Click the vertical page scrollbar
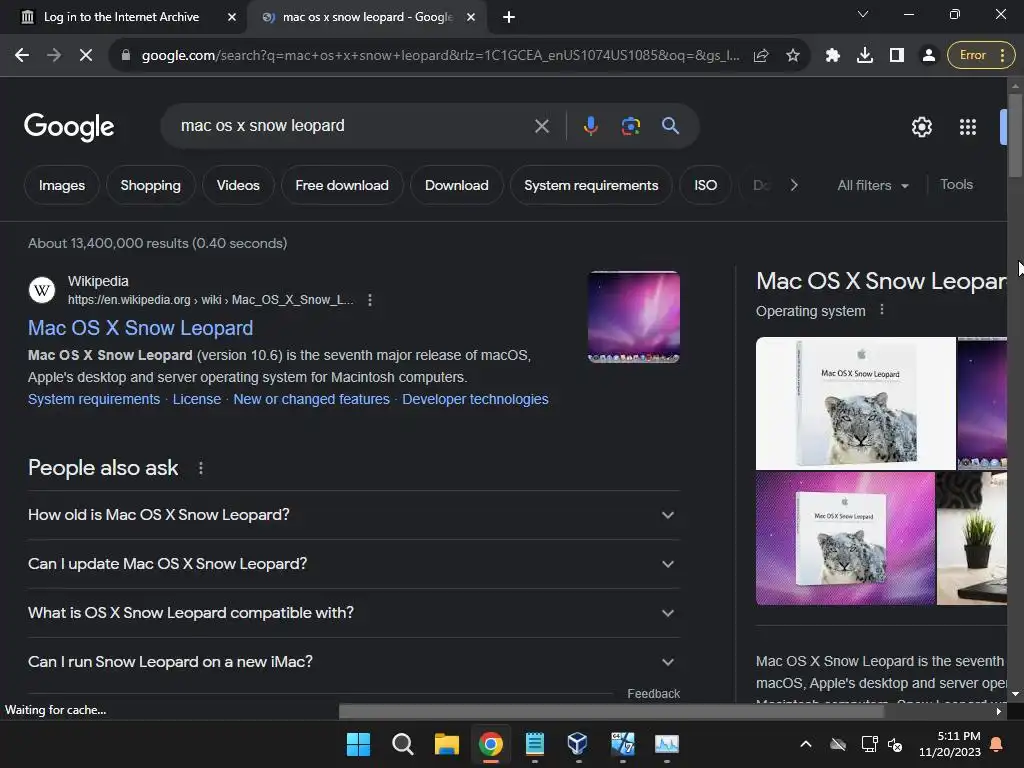 tap(1015, 135)
